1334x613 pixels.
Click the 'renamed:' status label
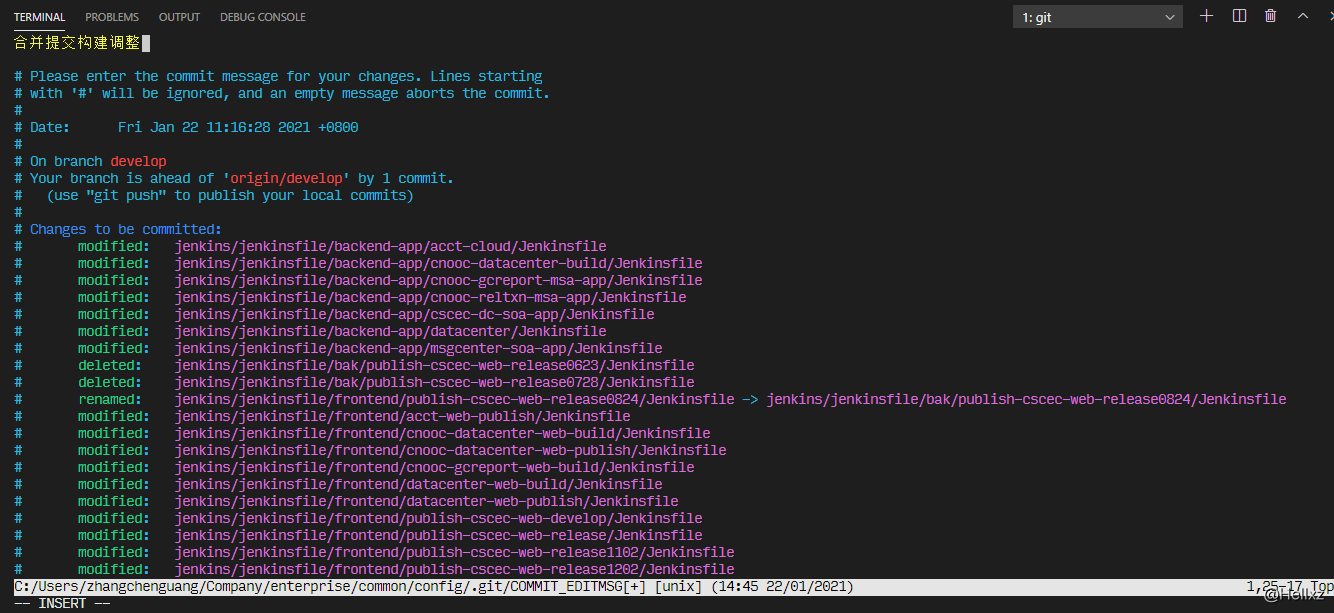(110, 399)
